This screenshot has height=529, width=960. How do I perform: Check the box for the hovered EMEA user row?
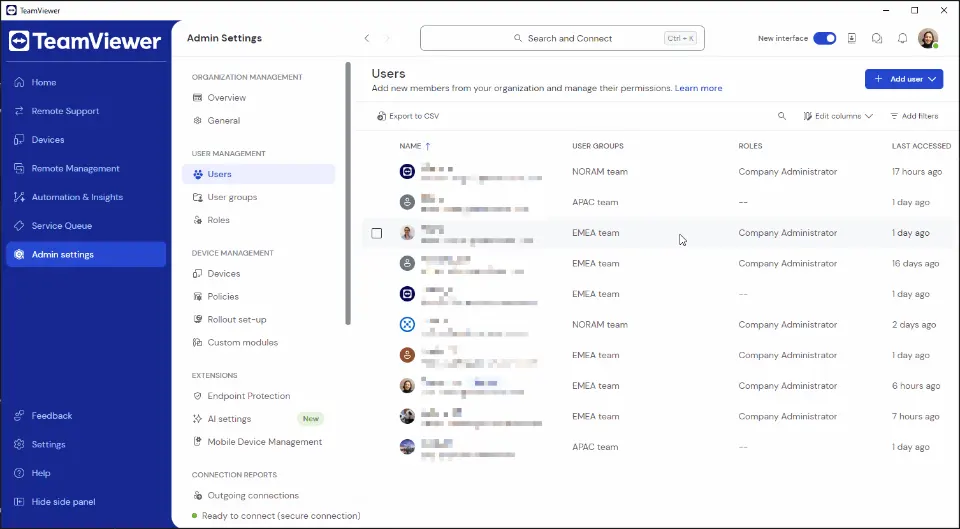(377, 233)
